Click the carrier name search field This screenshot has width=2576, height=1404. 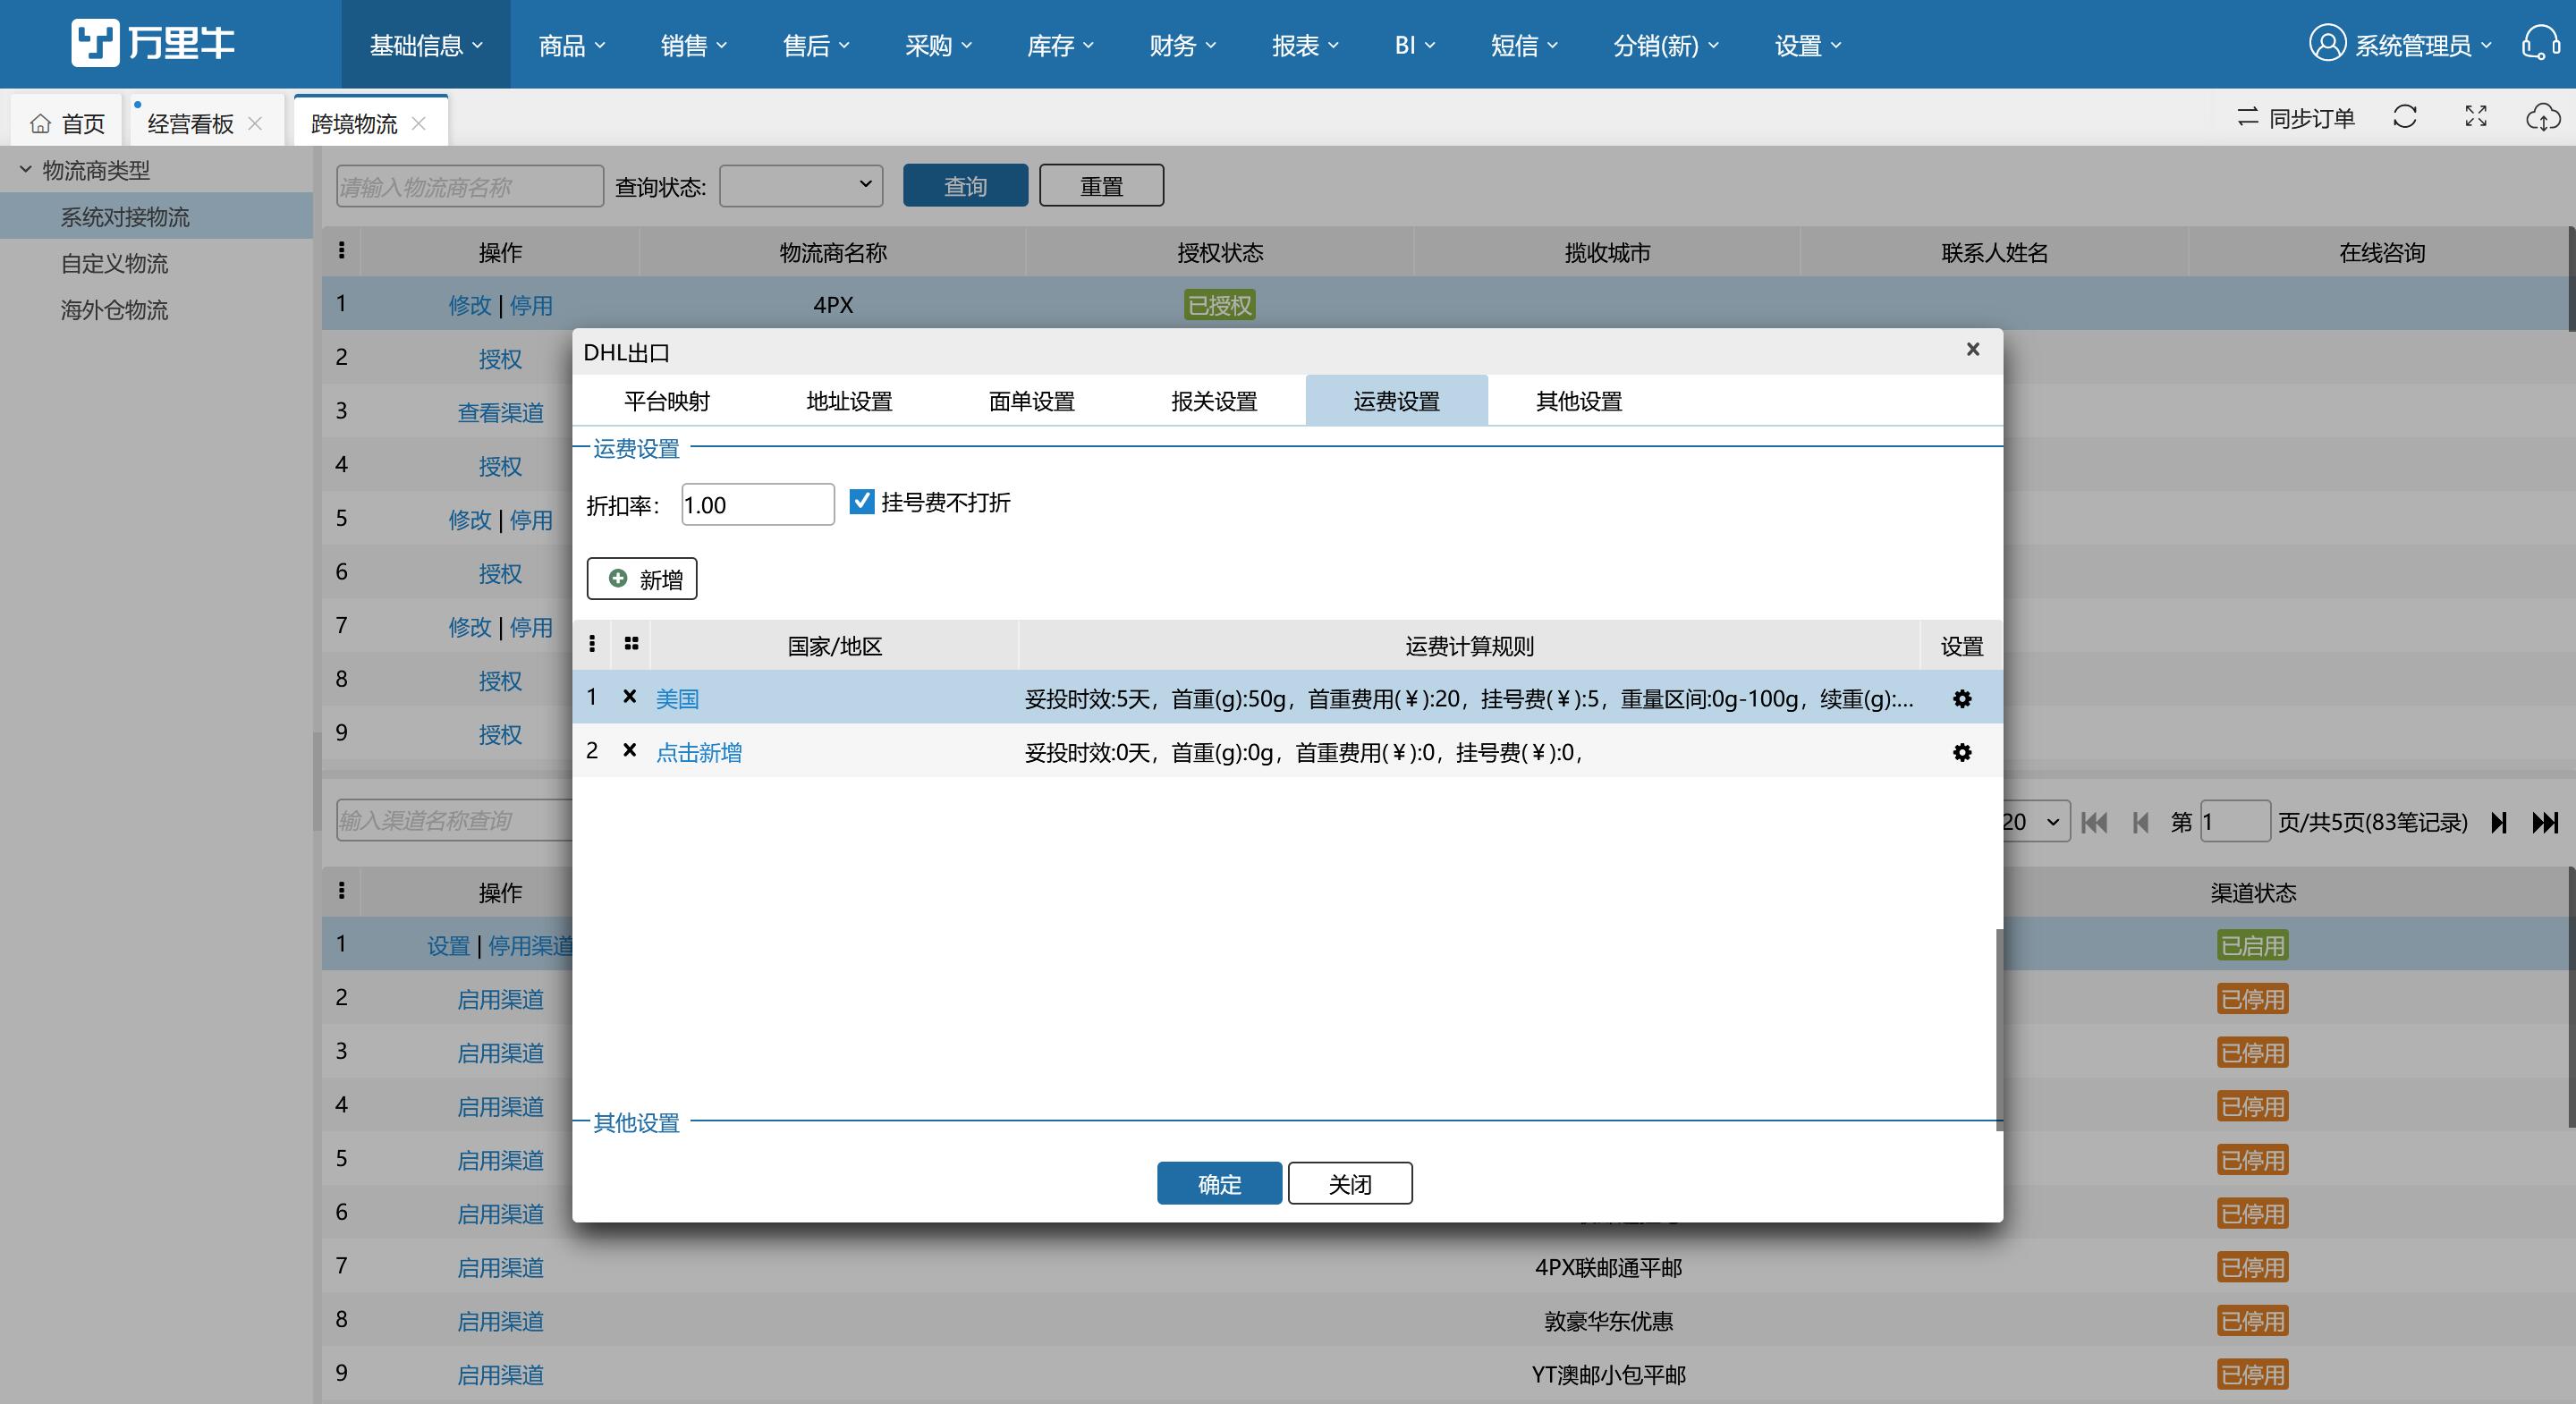point(470,185)
